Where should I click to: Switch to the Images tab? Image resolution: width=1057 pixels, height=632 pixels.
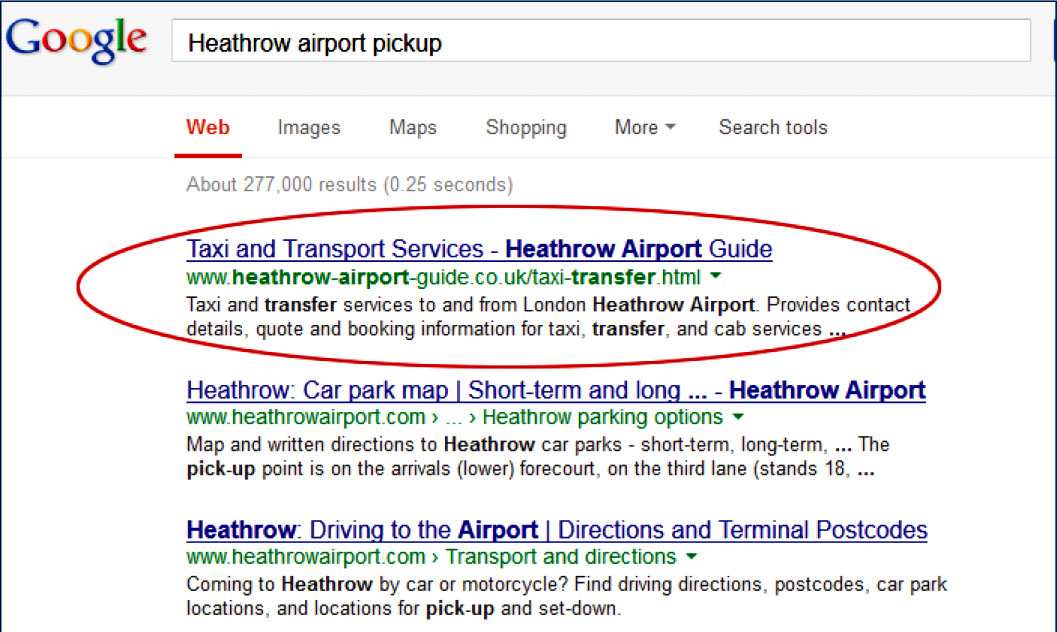tap(309, 127)
